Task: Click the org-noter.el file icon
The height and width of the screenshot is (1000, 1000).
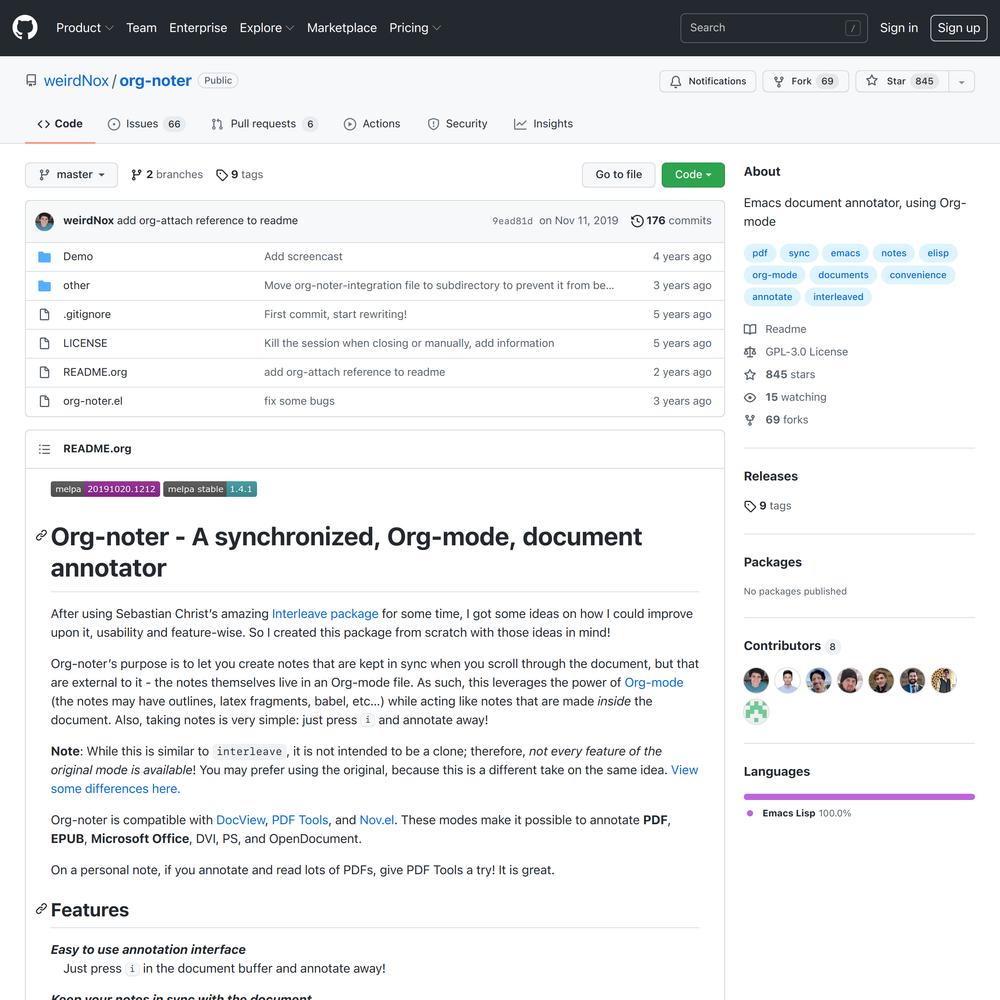Action: [x=45, y=401]
